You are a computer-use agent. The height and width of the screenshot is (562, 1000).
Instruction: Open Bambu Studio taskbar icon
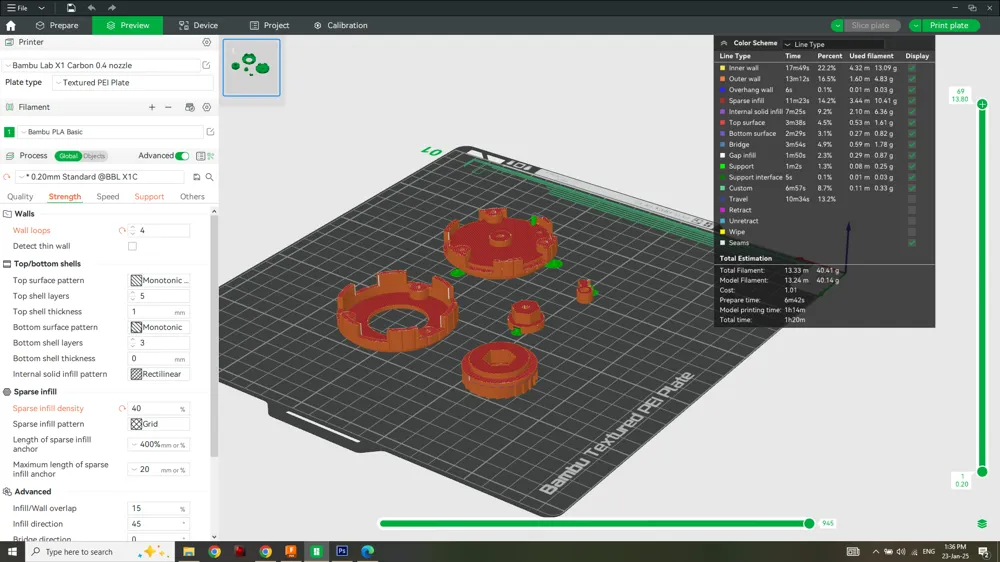coord(316,551)
